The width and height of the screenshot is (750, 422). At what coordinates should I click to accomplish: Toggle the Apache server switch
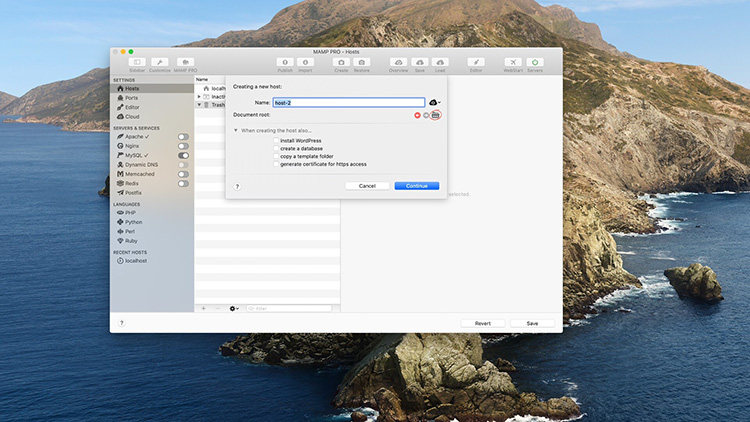tap(183, 137)
